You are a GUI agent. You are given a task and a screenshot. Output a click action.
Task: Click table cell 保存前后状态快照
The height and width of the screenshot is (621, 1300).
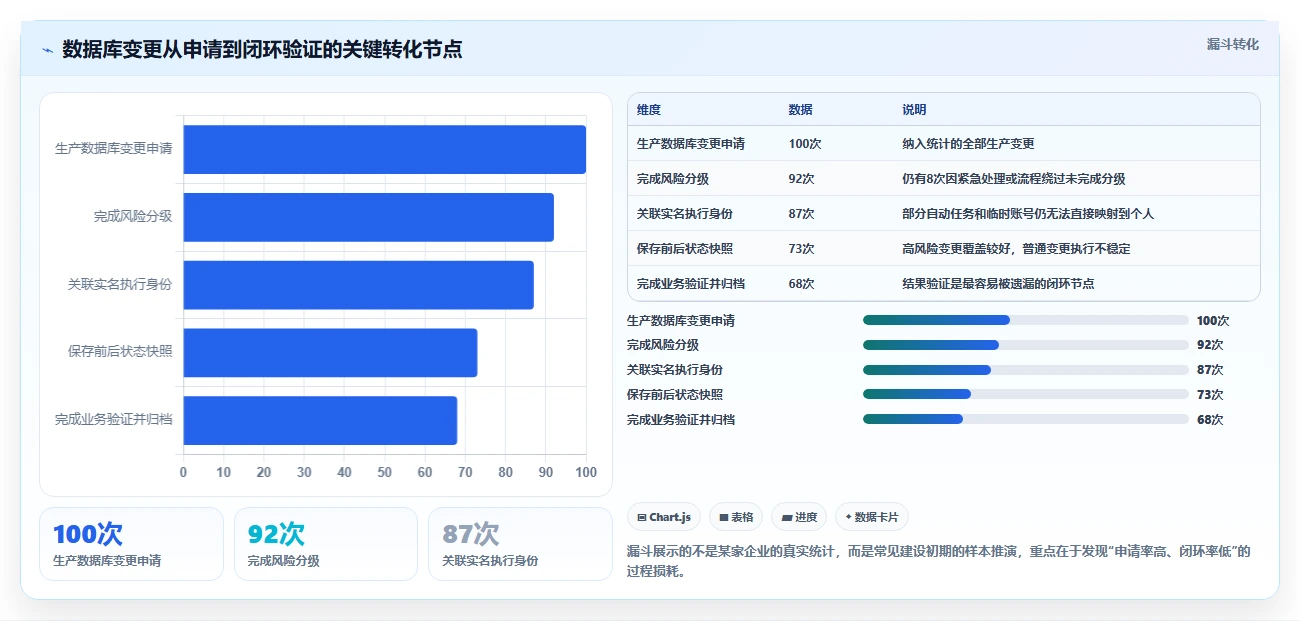(x=685, y=249)
